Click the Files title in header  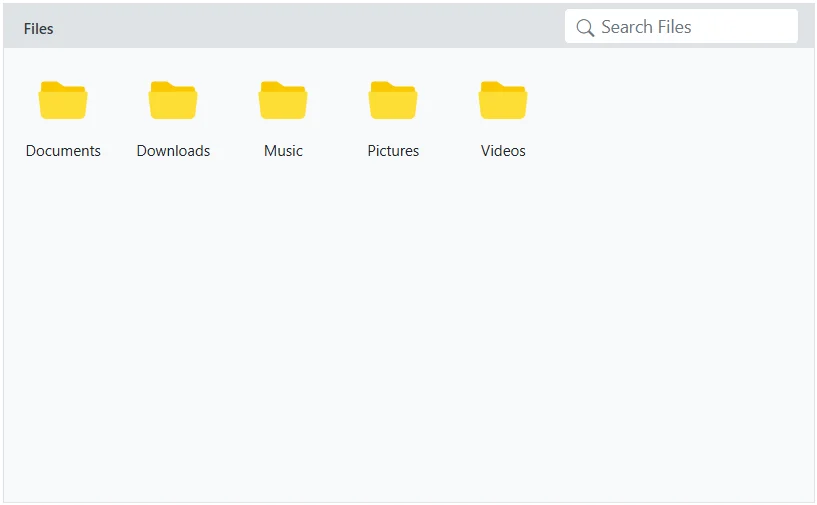[39, 29]
